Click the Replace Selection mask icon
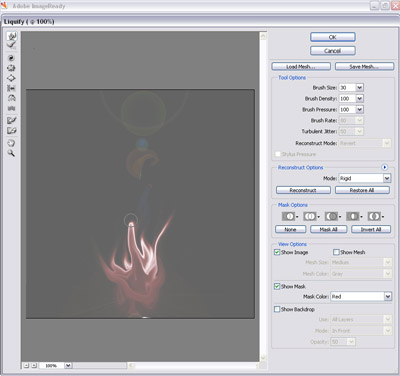 point(289,216)
